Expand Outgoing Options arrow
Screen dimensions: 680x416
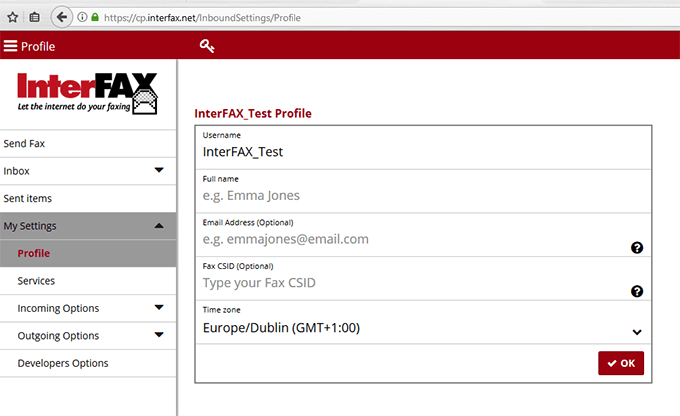(x=159, y=335)
